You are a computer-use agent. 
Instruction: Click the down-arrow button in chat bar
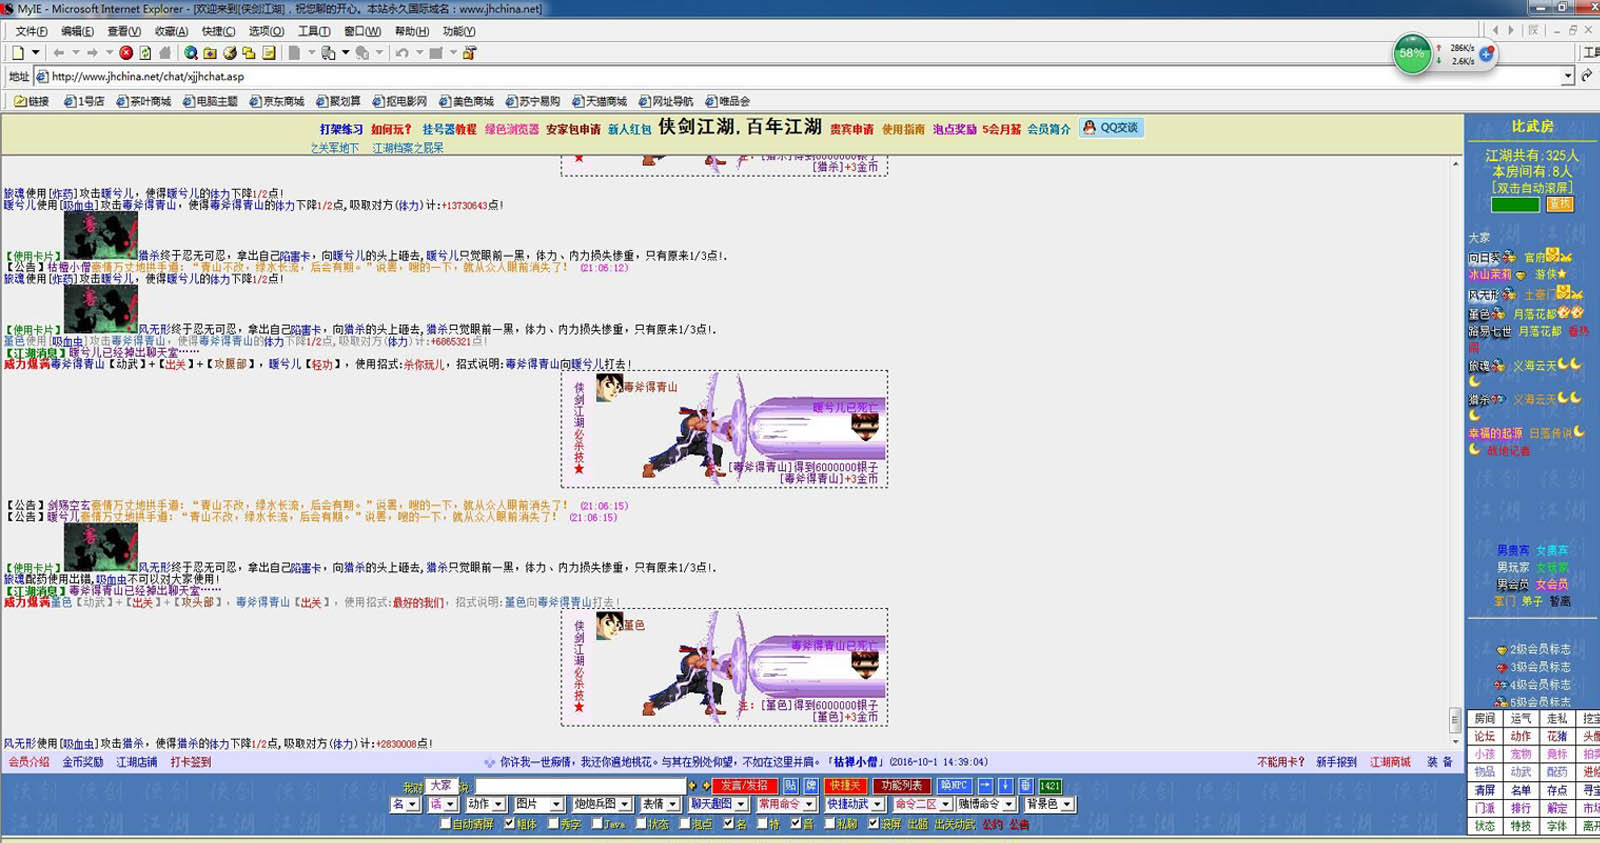tap(1006, 786)
